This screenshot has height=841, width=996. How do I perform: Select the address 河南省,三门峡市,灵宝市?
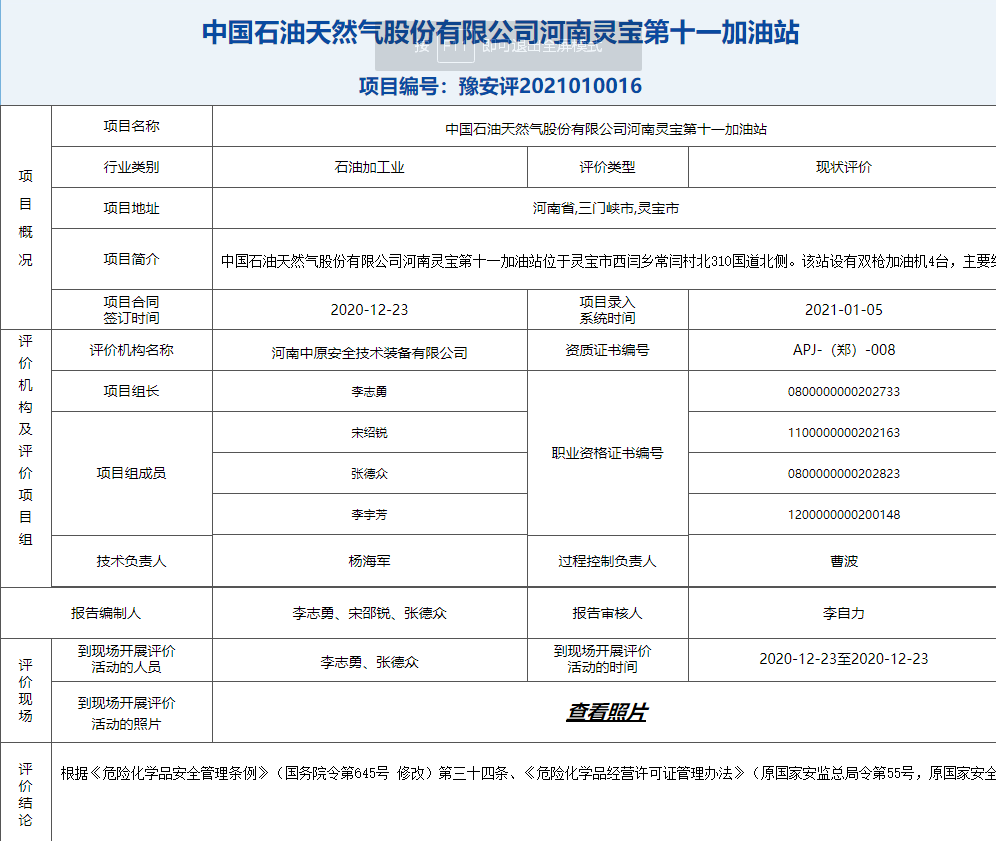coord(606,208)
